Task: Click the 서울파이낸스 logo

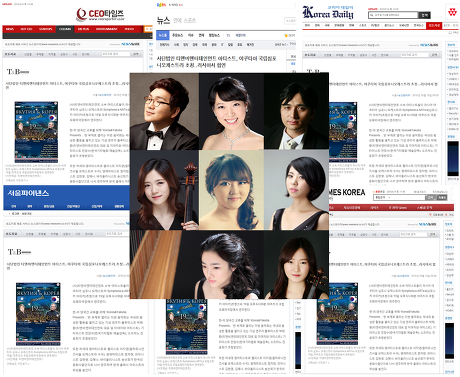Action: tap(28, 193)
